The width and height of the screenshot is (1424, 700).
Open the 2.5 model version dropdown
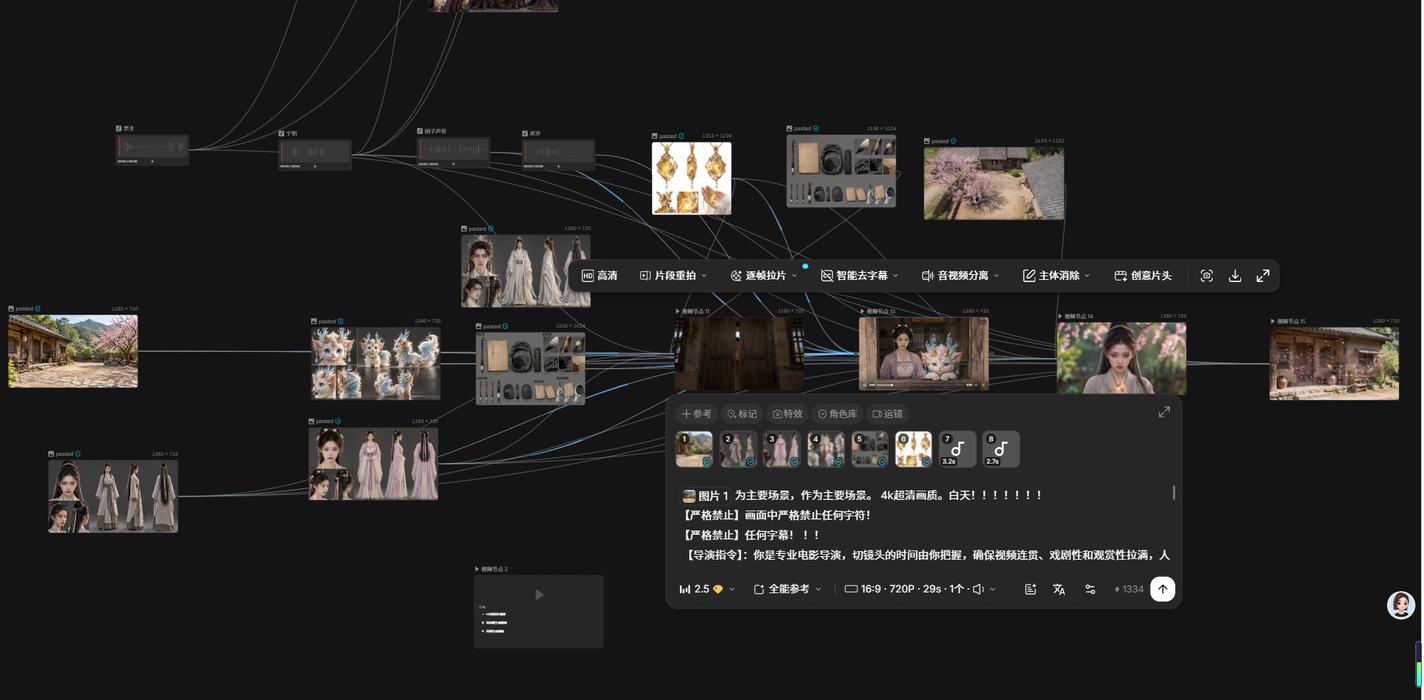(x=707, y=590)
